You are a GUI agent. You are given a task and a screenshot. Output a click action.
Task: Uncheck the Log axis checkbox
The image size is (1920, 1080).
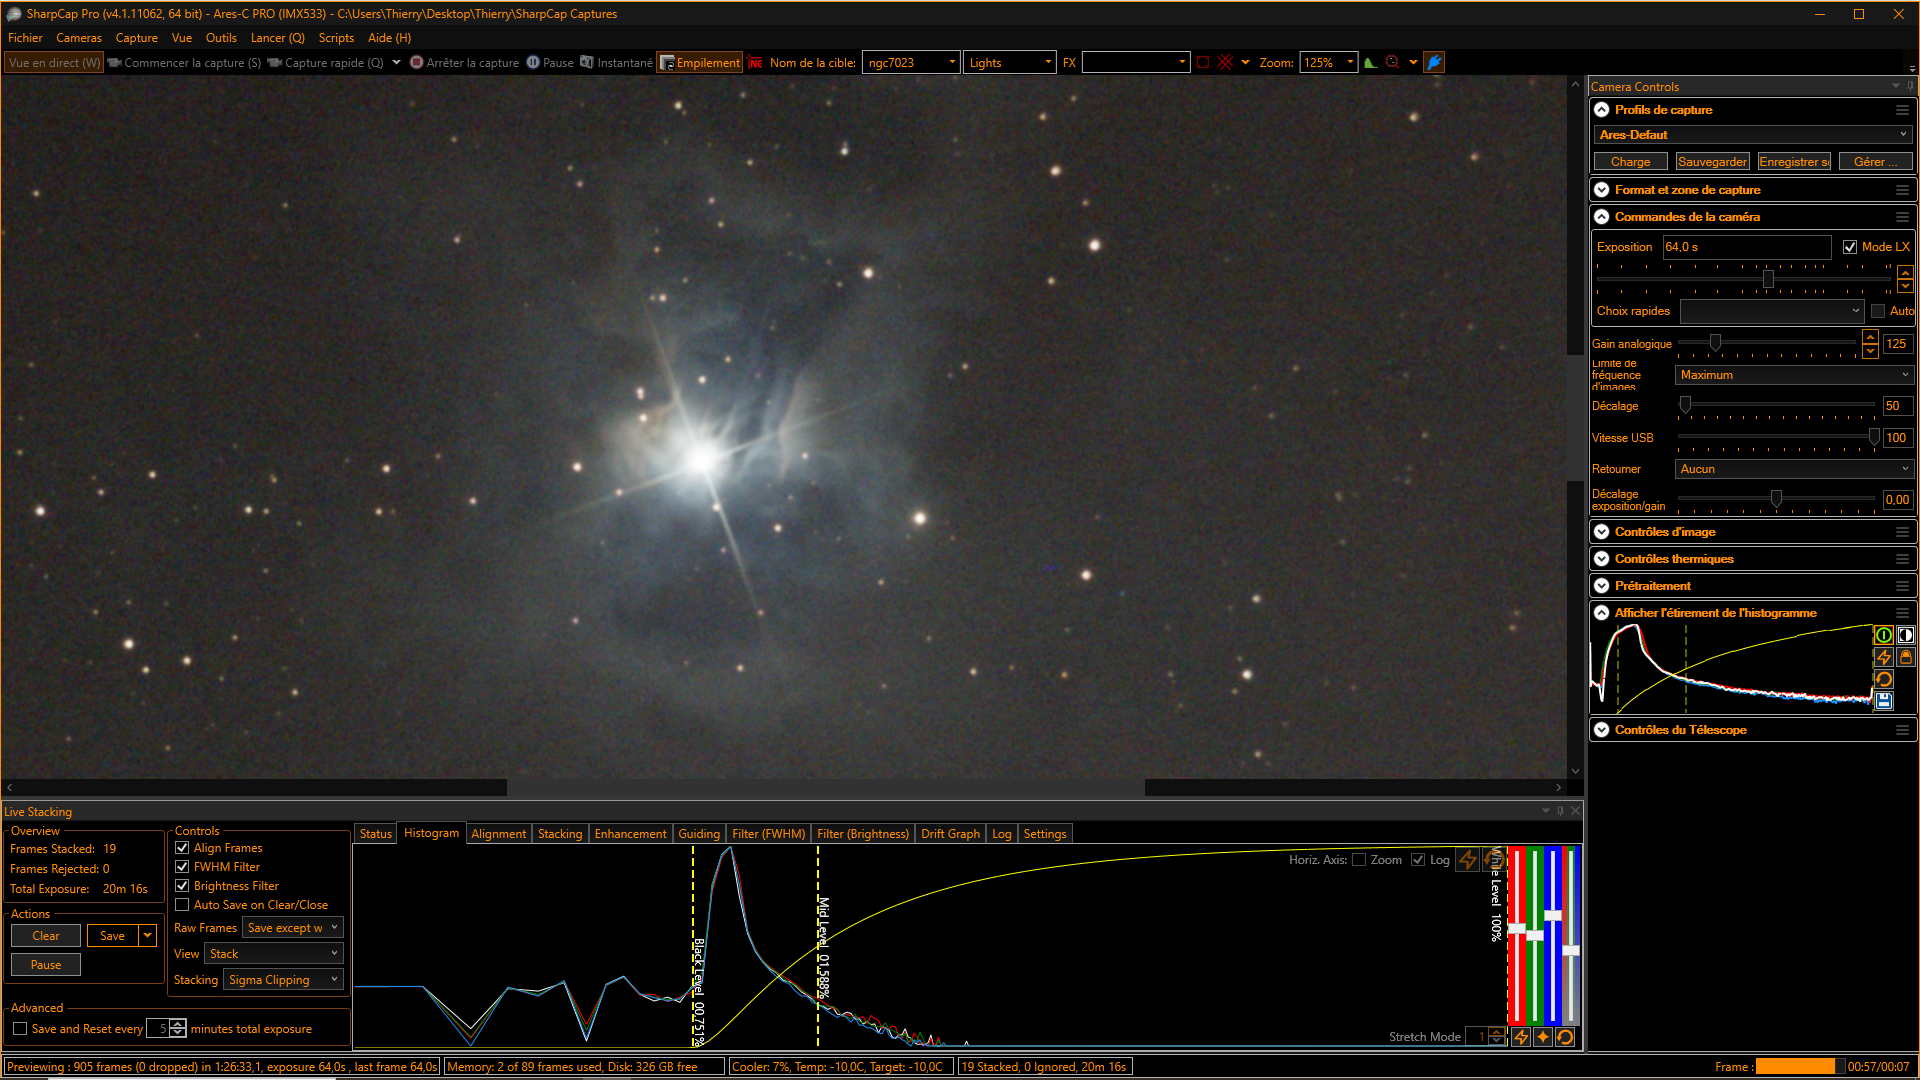(1418, 860)
